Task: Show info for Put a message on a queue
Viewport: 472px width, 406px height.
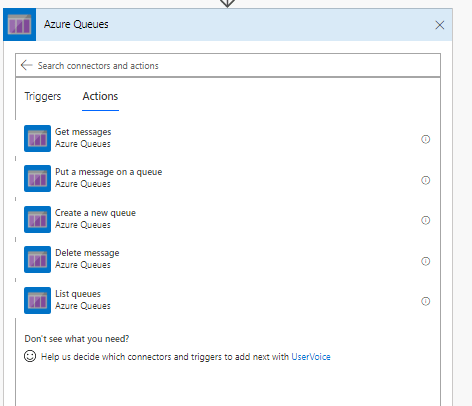Action: click(426, 180)
